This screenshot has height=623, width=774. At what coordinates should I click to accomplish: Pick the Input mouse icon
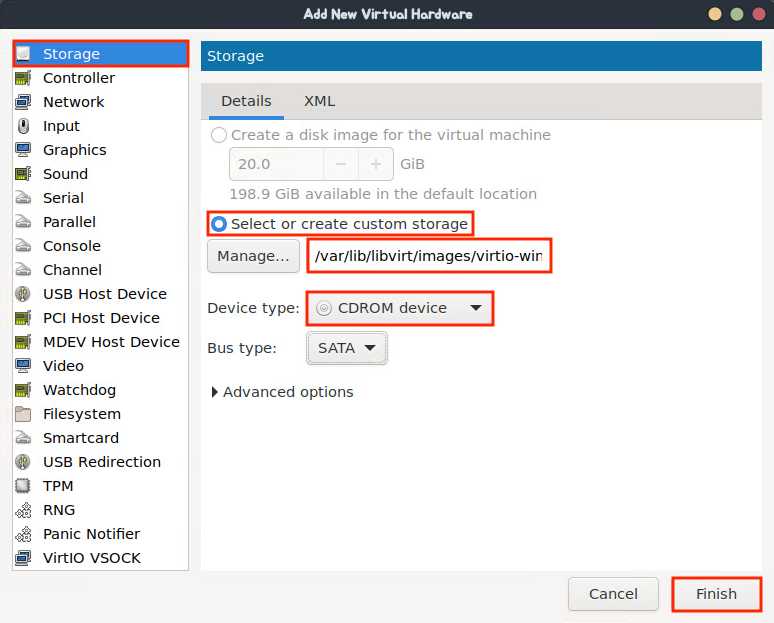pos(23,126)
